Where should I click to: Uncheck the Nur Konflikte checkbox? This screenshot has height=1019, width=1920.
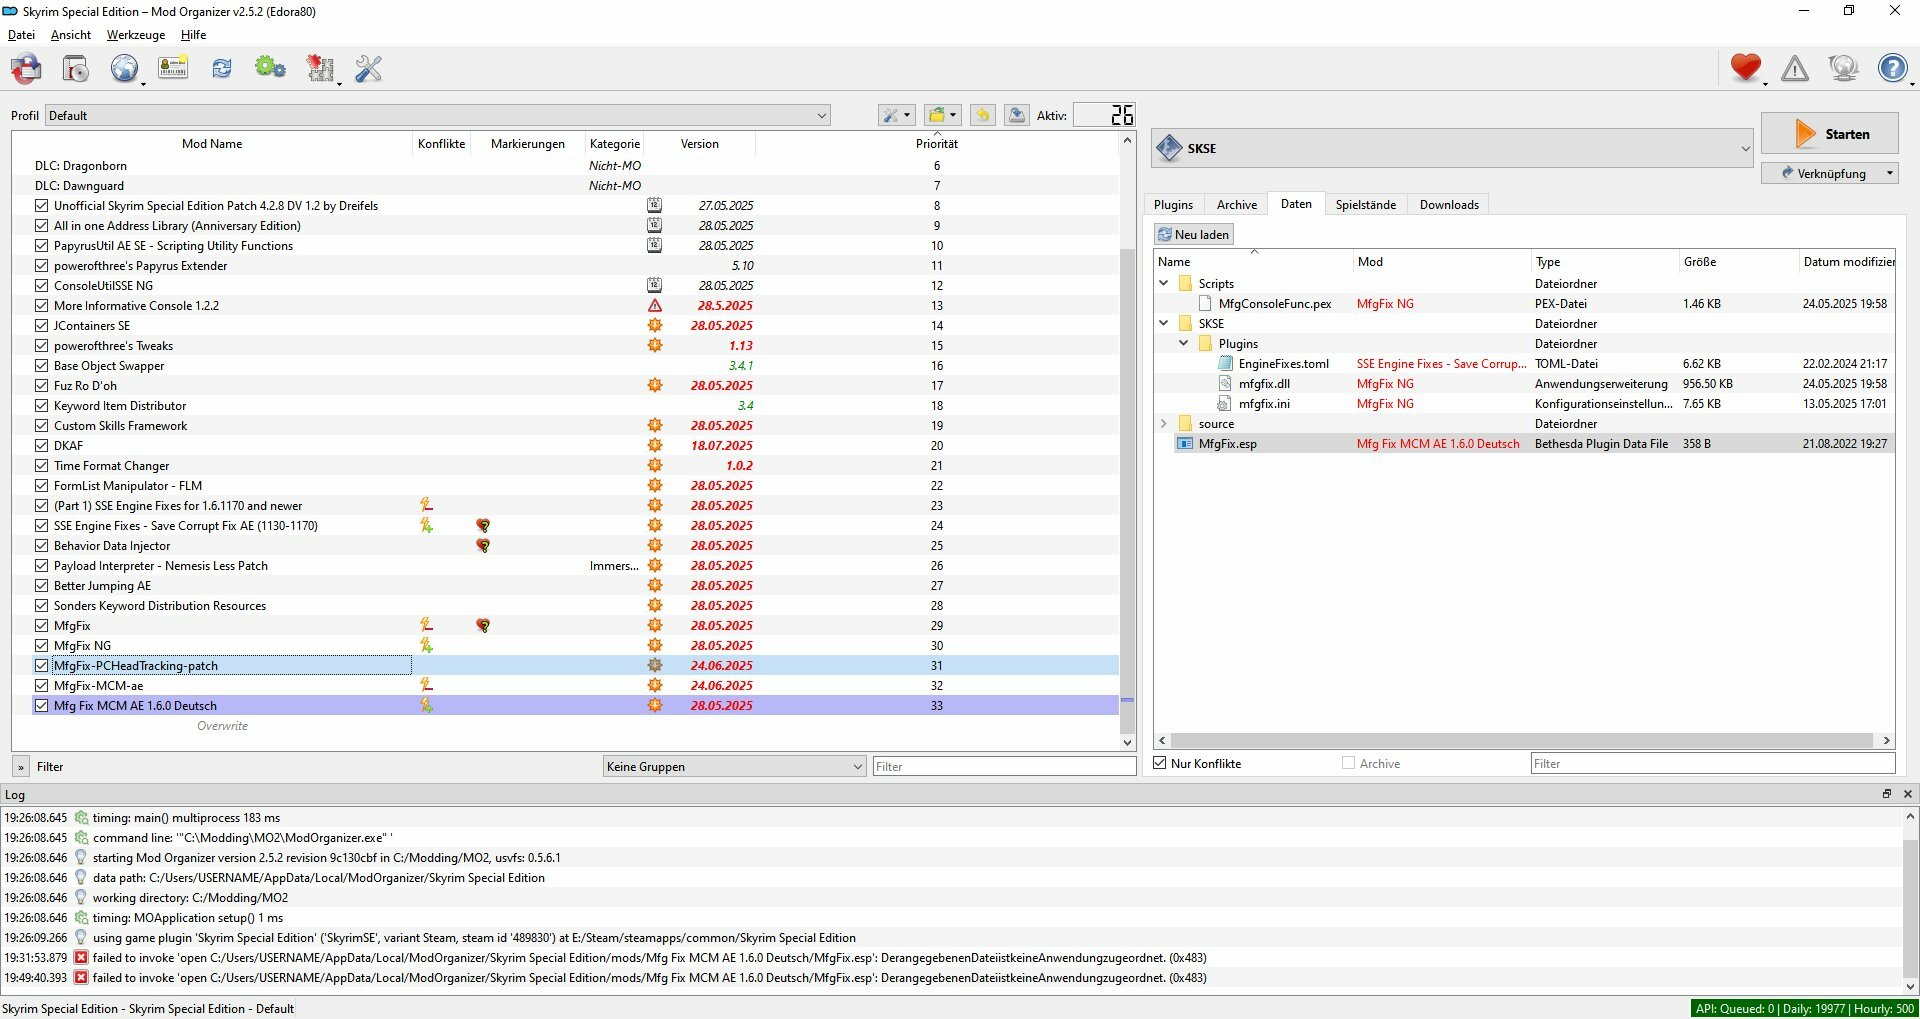click(1160, 763)
